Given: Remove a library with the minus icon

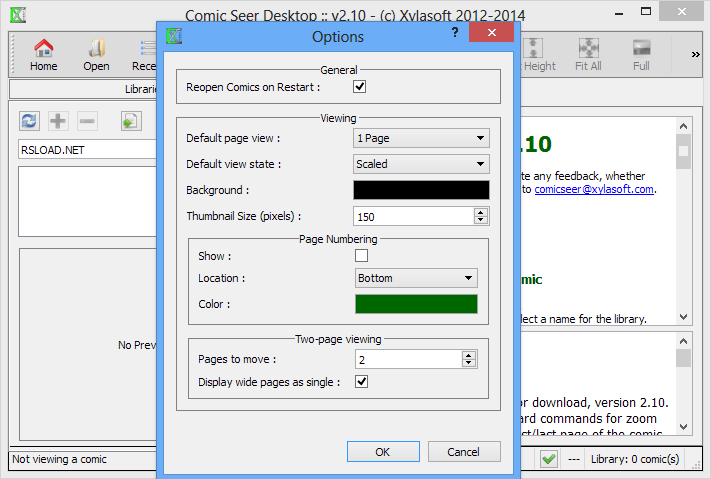Looking at the screenshot, I should pos(87,121).
